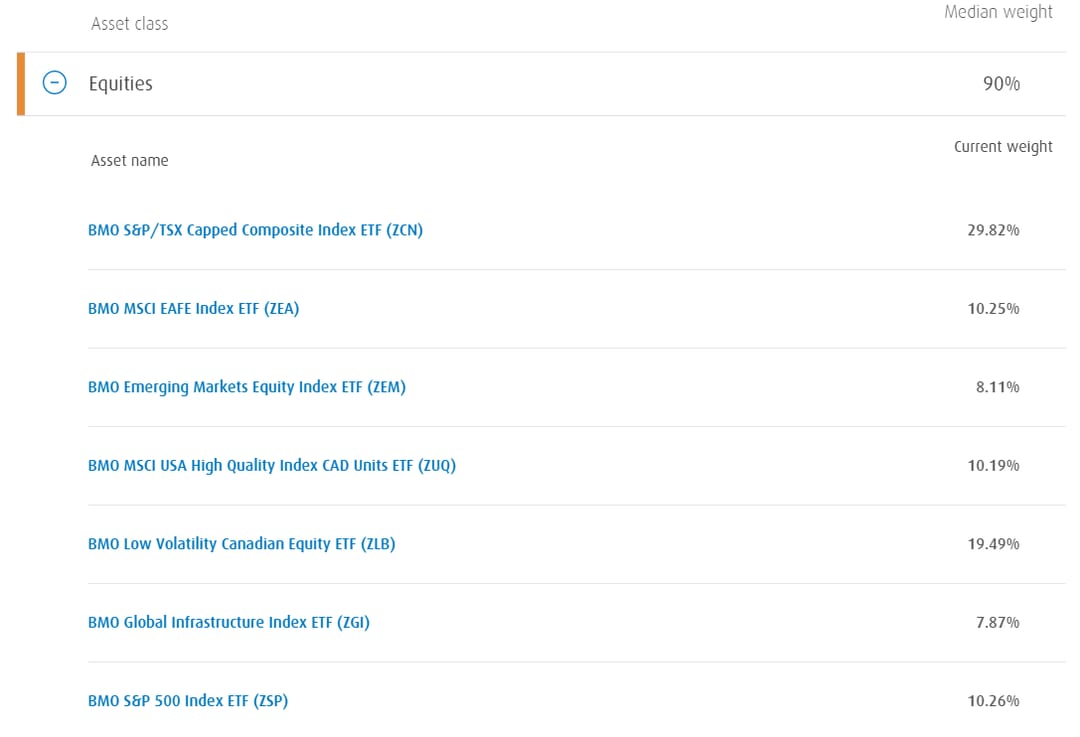Select the 8.11% weight for ZEM
The width and height of the screenshot is (1080, 737).
(x=997, y=387)
